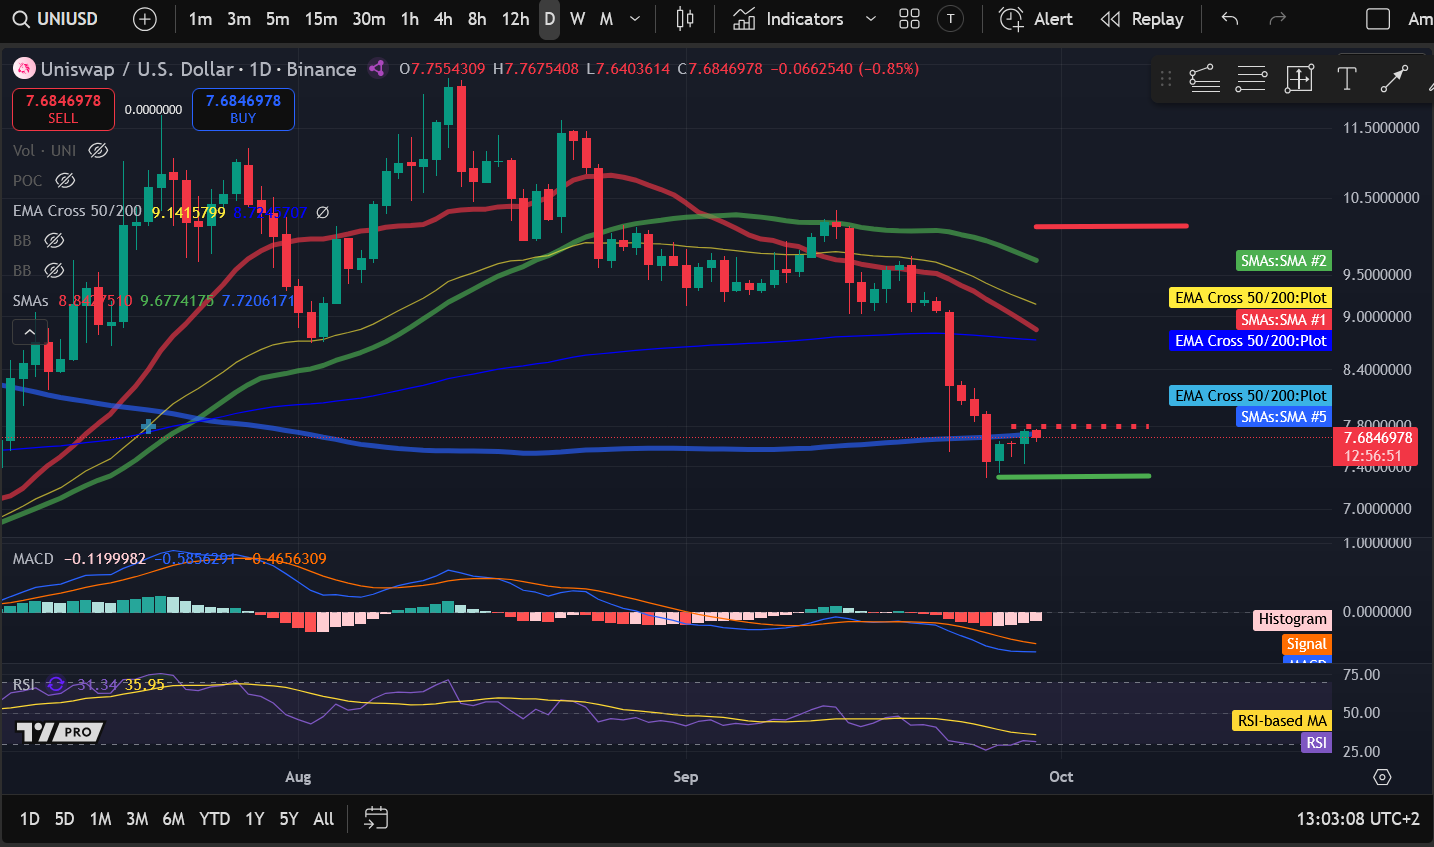Click the yellow EMA Cross 50/200:Plot label
This screenshot has height=847, width=1434.
(1251, 298)
